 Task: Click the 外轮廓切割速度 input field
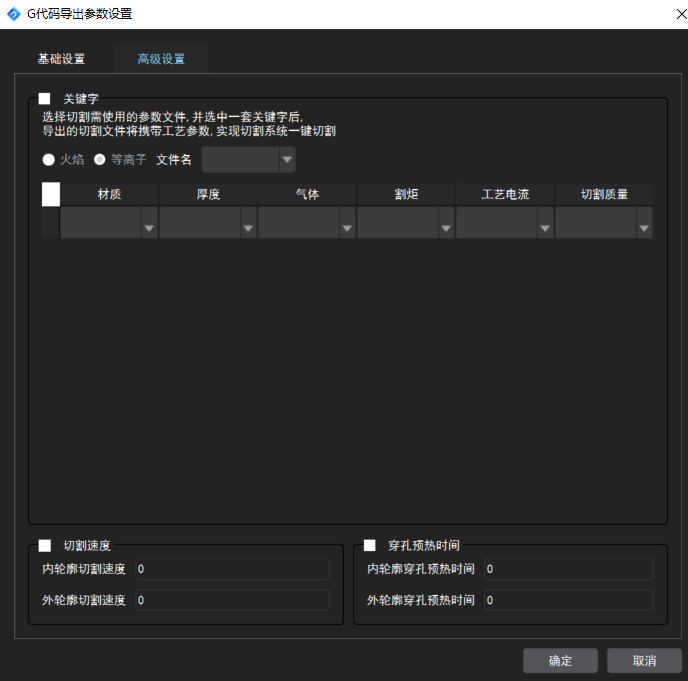click(233, 600)
